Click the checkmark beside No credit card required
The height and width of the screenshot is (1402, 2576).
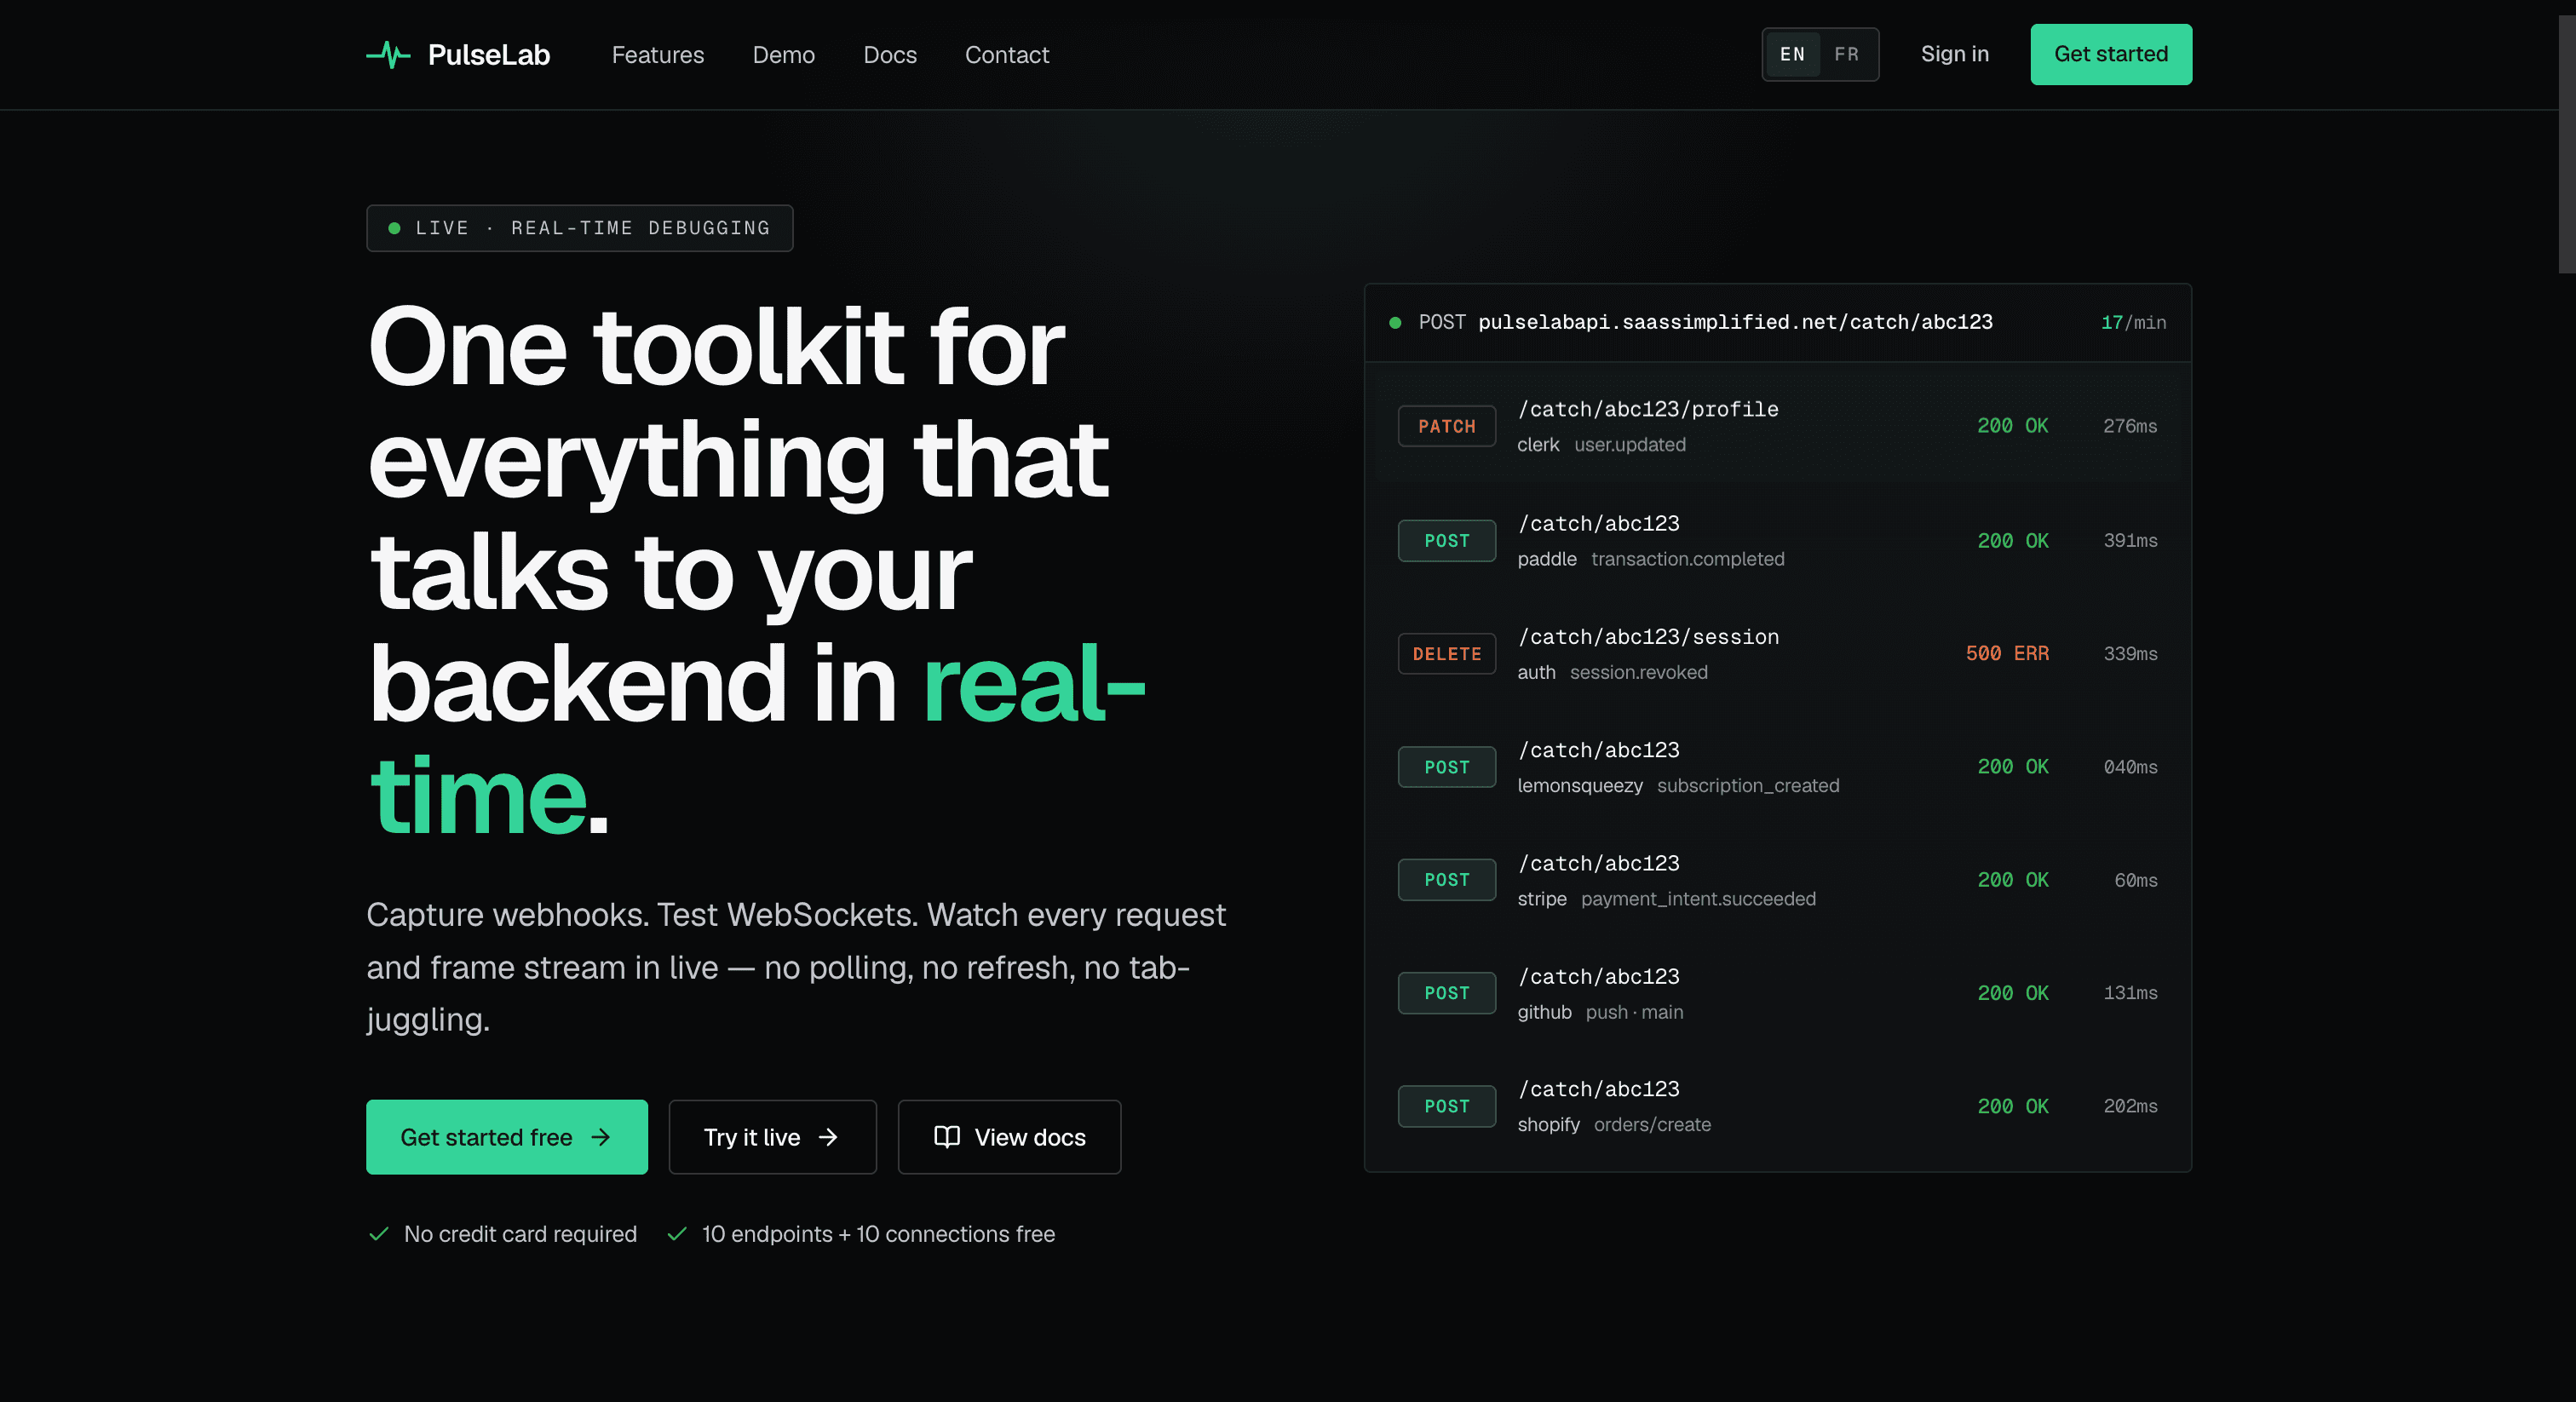[378, 1234]
